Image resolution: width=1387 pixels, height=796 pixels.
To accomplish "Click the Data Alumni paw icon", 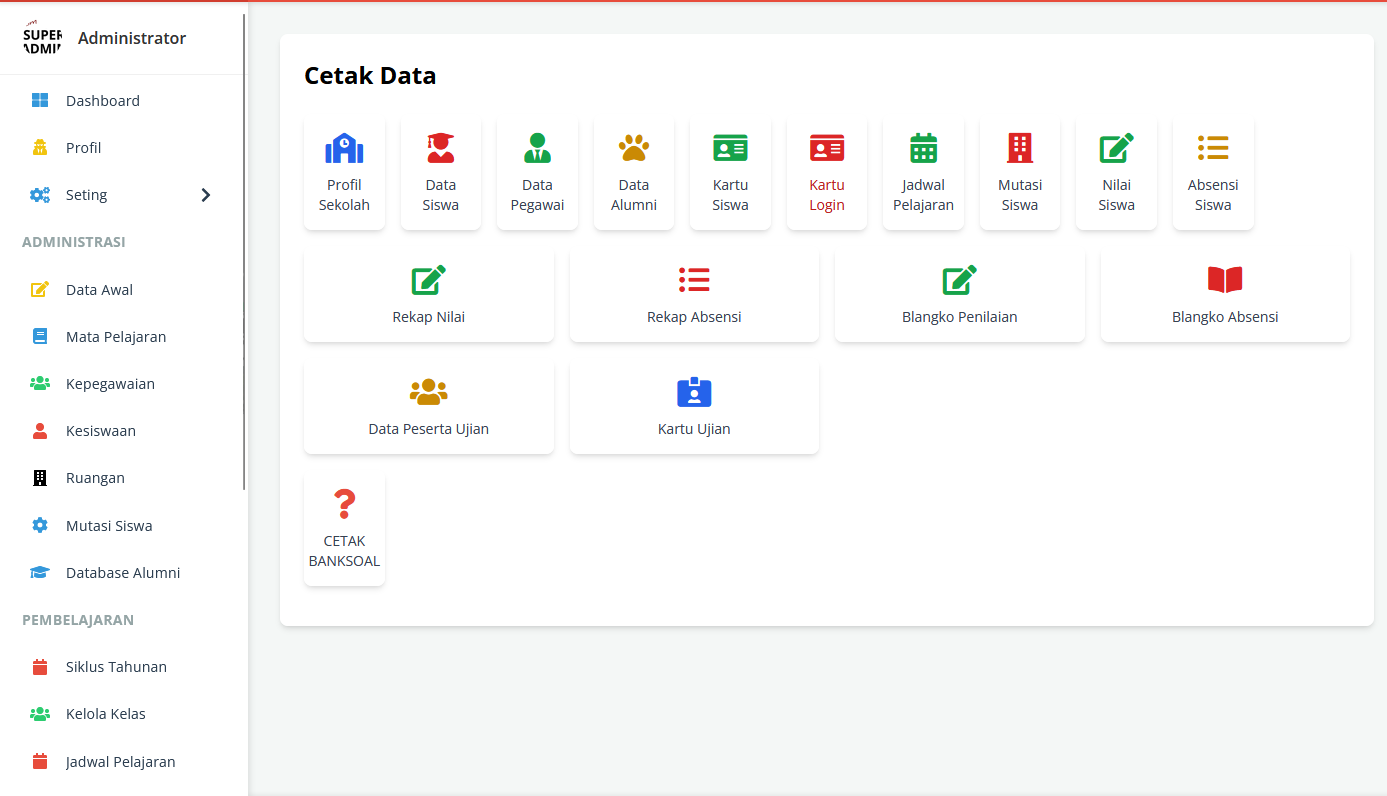I will pos(633,148).
